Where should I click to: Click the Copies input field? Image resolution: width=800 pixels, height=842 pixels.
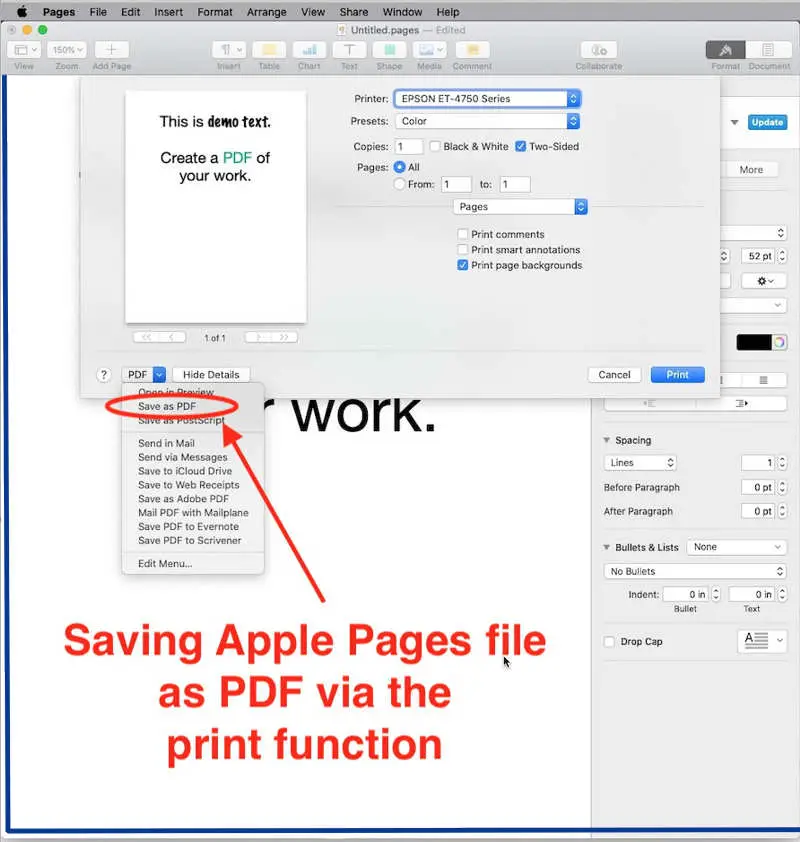point(409,147)
